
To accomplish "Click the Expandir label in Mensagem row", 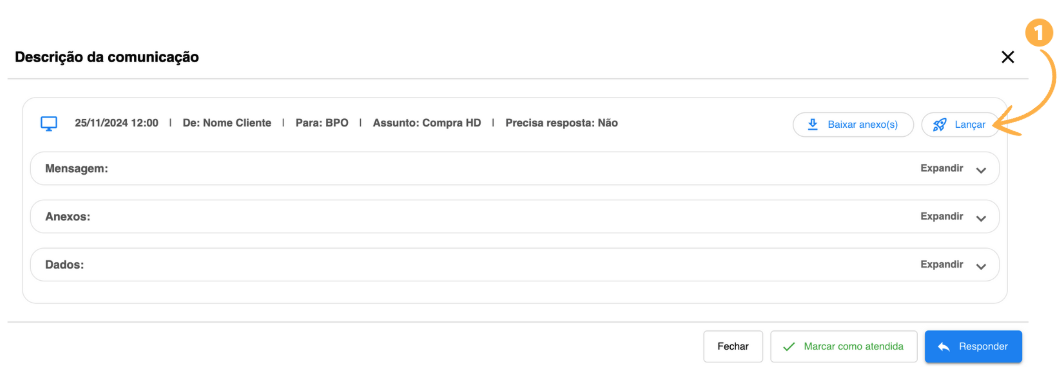I will click(x=941, y=168).
